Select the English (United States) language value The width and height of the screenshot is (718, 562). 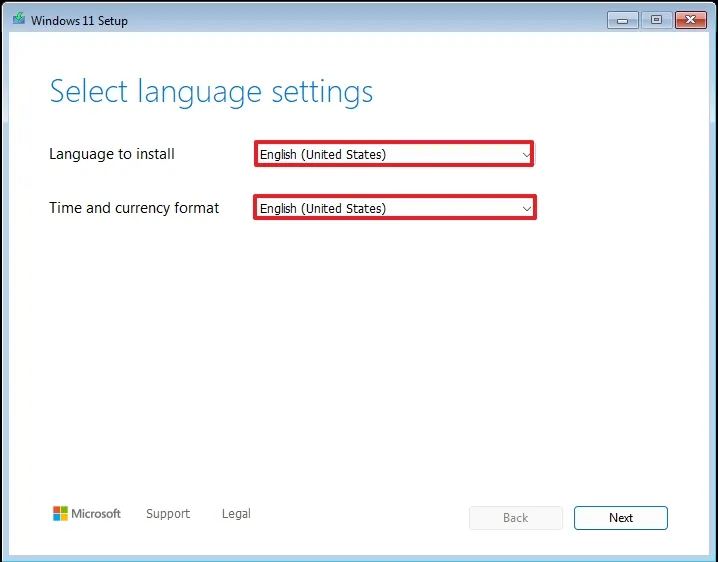323,154
